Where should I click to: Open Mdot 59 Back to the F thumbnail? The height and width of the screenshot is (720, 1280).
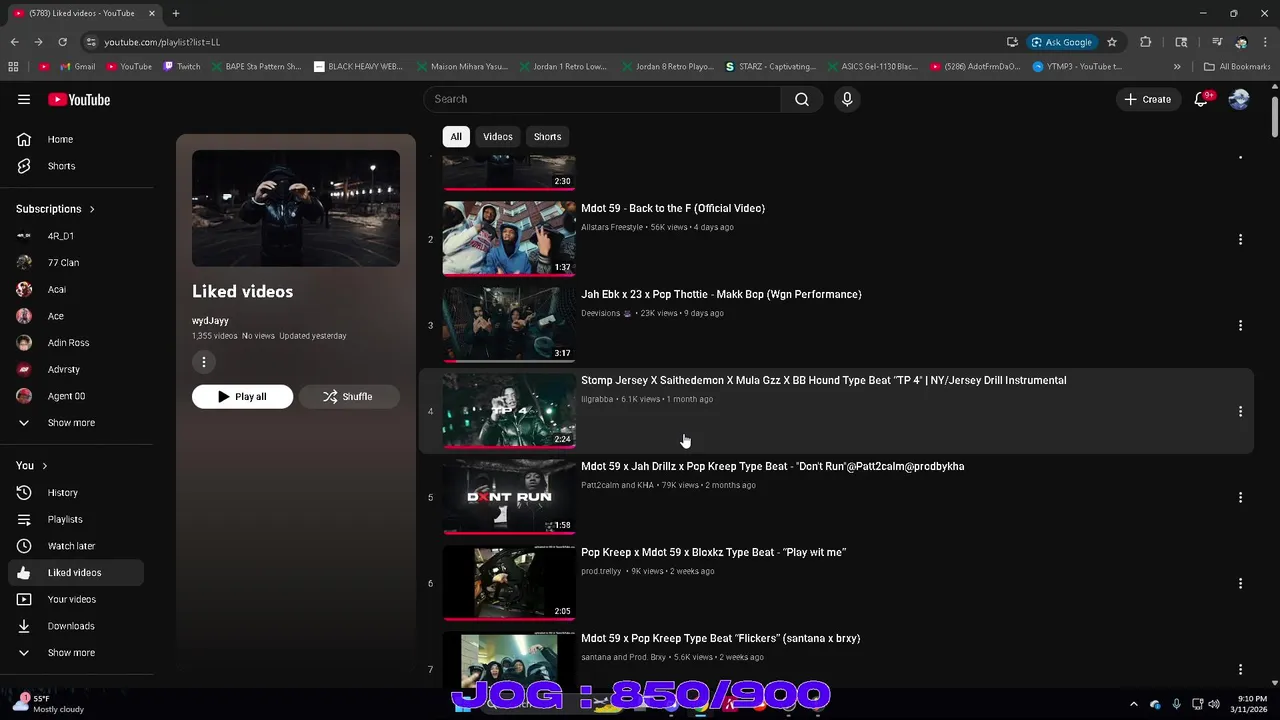(509, 239)
